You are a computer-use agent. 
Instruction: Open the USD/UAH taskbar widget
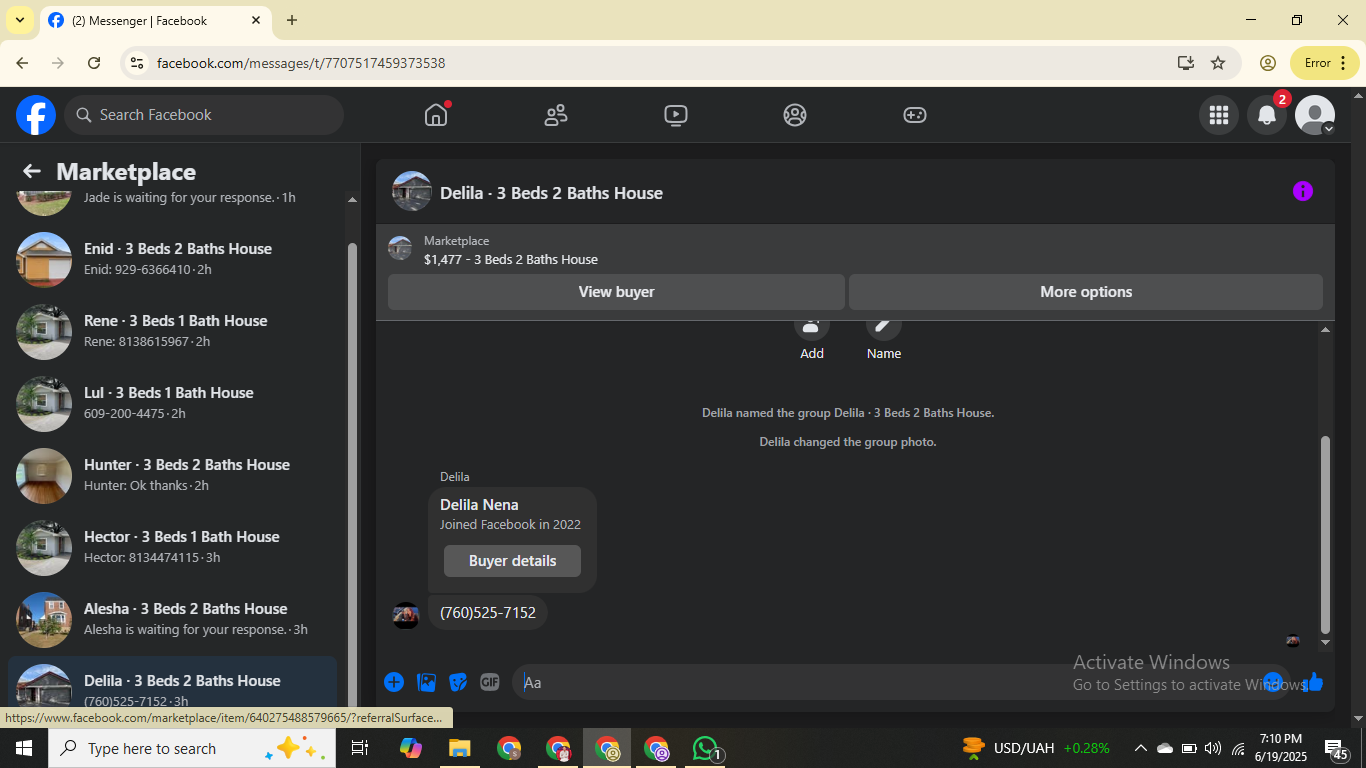pos(1035,748)
